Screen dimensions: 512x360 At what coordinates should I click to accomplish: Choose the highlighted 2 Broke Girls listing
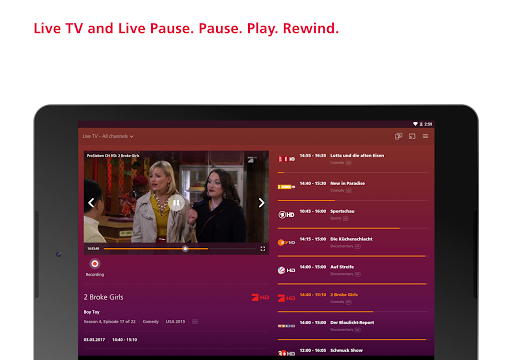click(x=353, y=298)
